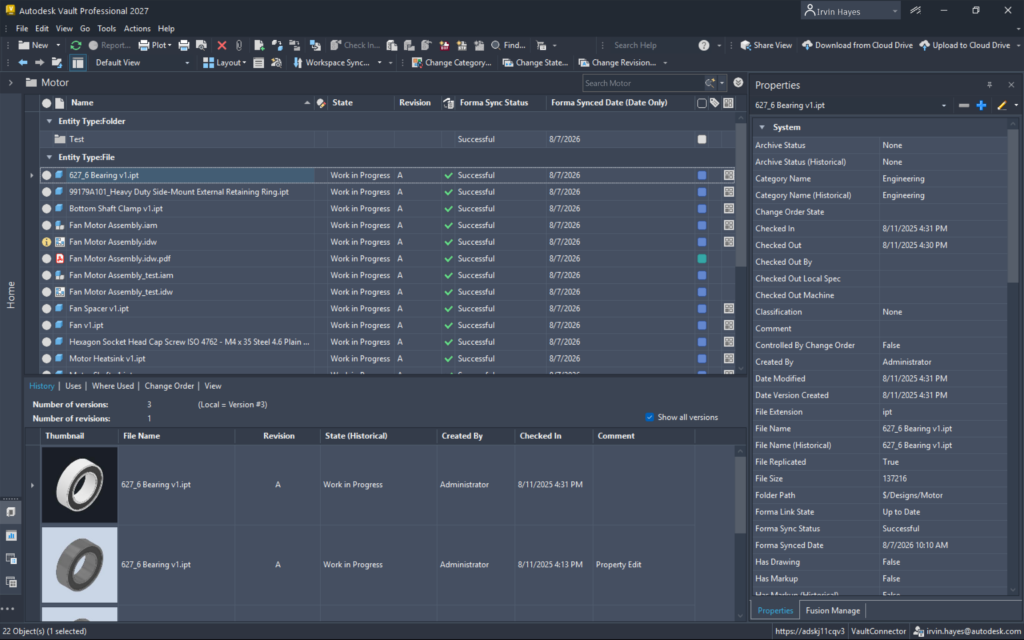The width and height of the screenshot is (1024, 640).
Task: Click the Workspace Sync button
Action: [x=332, y=63]
